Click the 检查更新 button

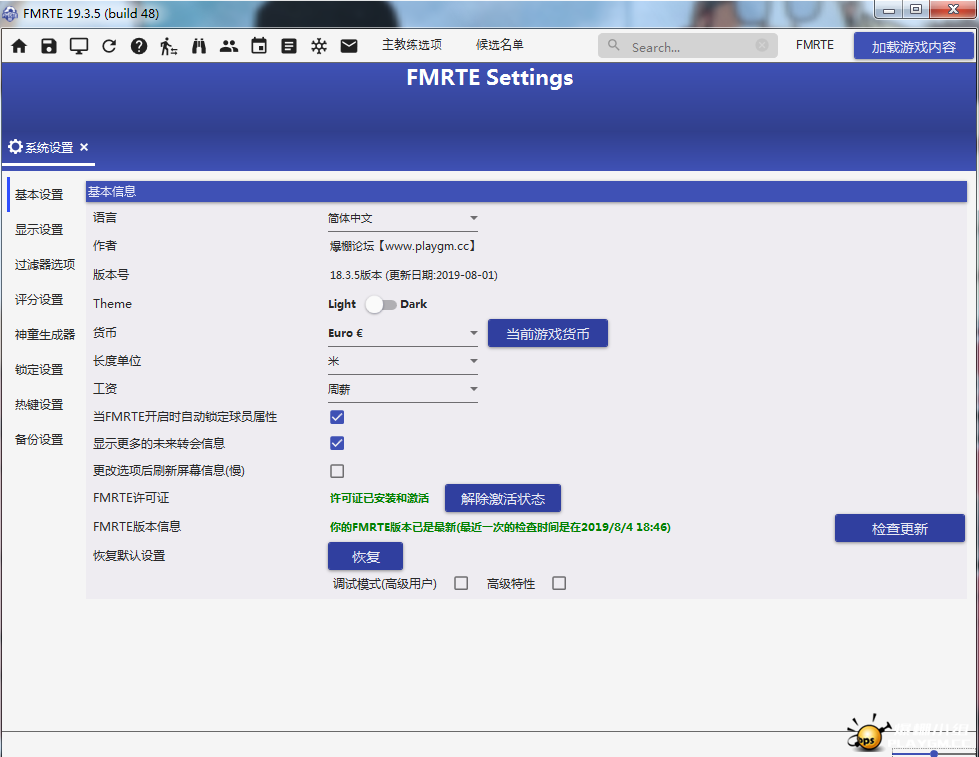900,528
